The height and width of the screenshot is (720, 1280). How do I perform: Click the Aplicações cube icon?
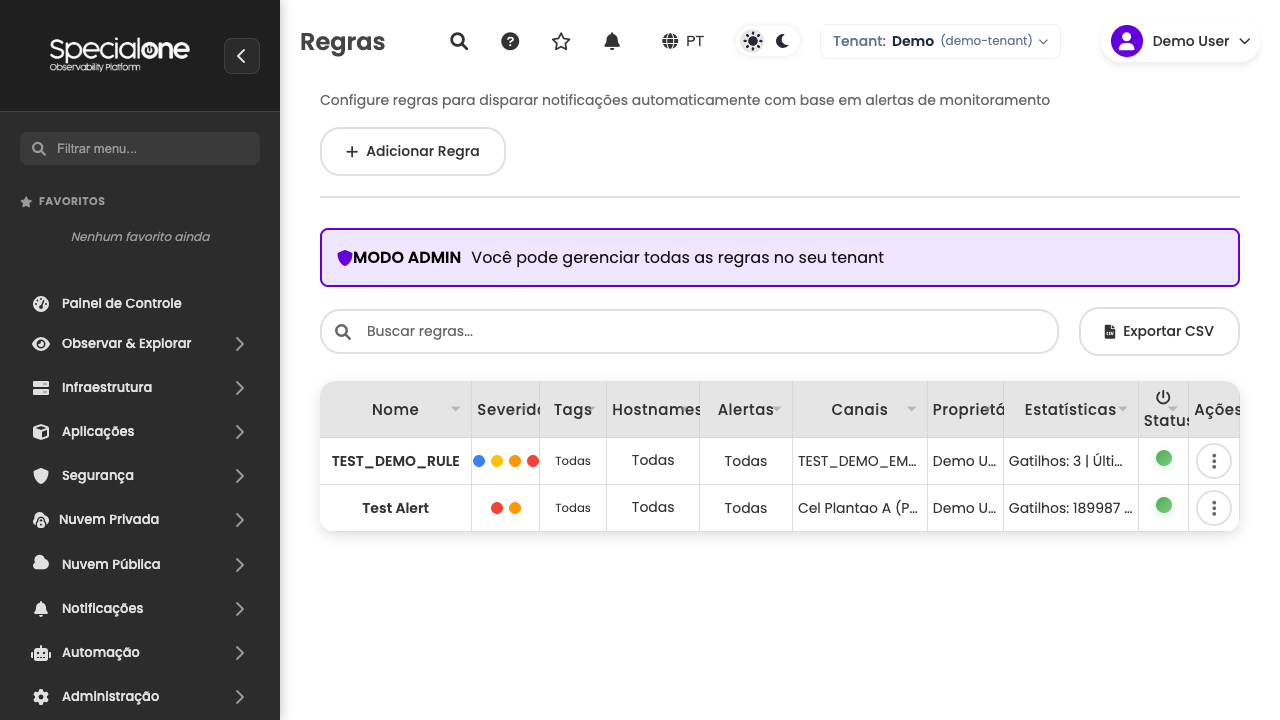pos(41,431)
